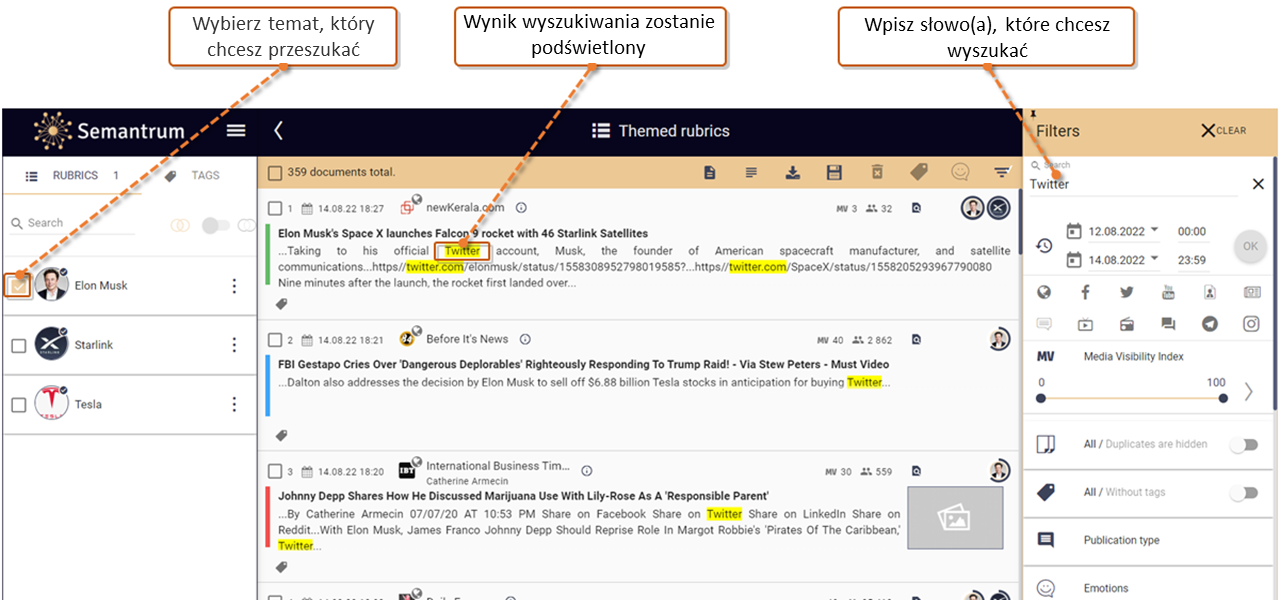Toggle the duplicates hidden switch

(x=1244, y=445)
